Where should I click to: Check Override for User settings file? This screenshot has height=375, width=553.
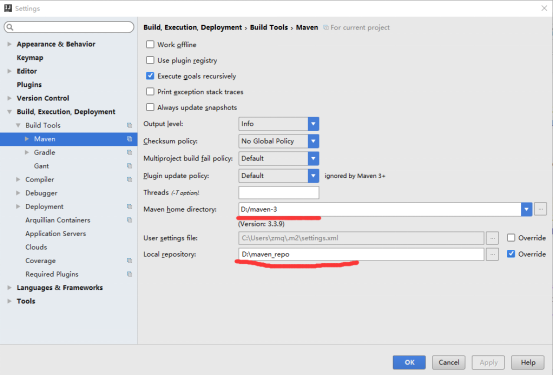point(511,238)
